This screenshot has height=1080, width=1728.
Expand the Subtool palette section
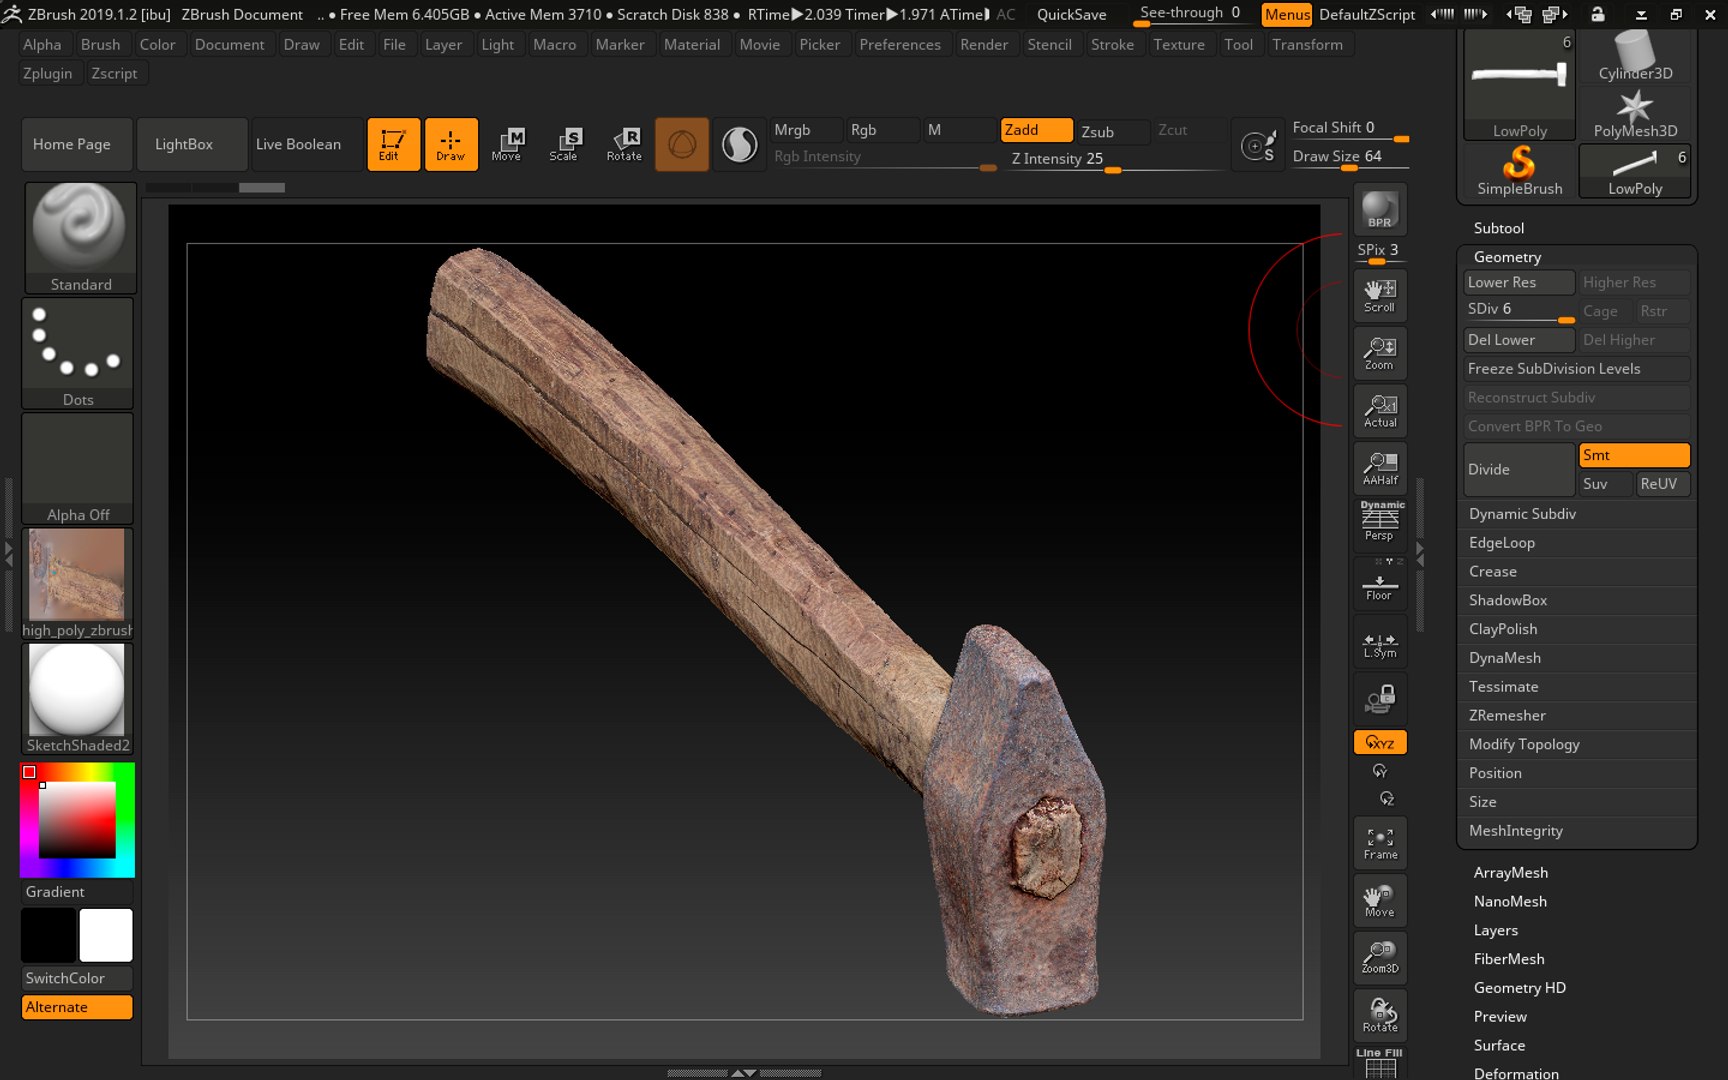click(x=1498, y=228)
